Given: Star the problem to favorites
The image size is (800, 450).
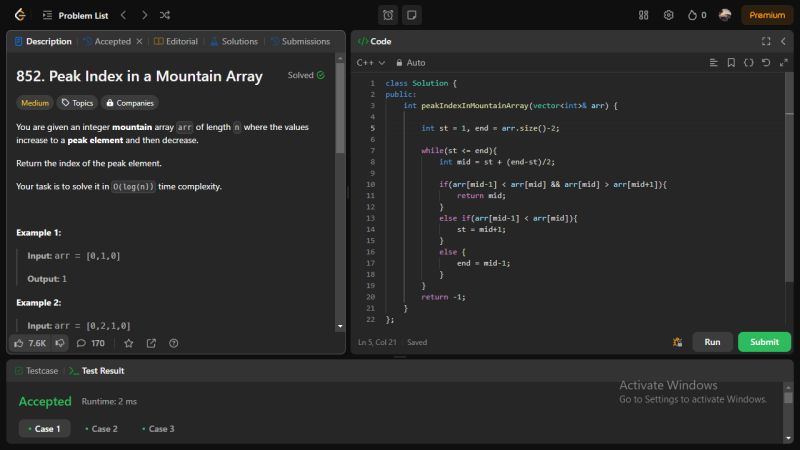Looking at the screenshot, I should pyautogui.click(x=128, y=343).
